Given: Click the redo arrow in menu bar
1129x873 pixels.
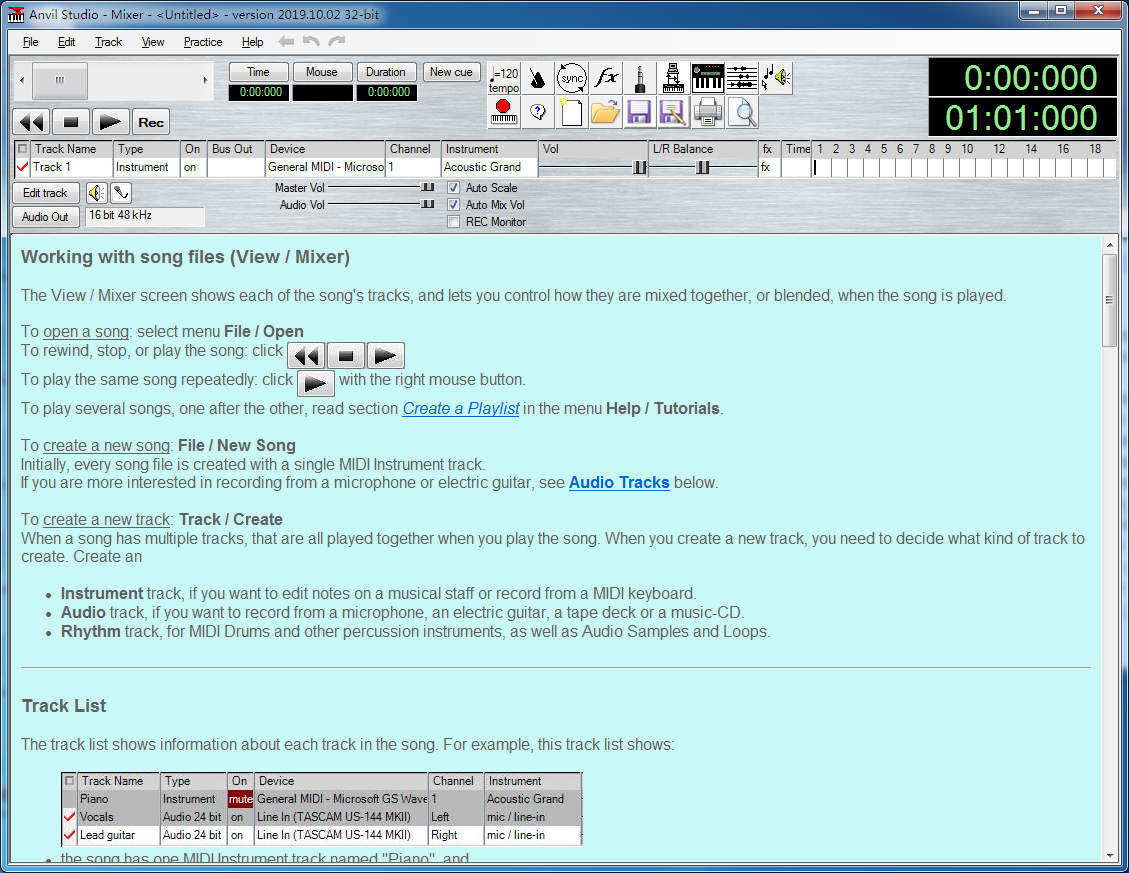Looking at the screenshot, I should coord(337,42).
